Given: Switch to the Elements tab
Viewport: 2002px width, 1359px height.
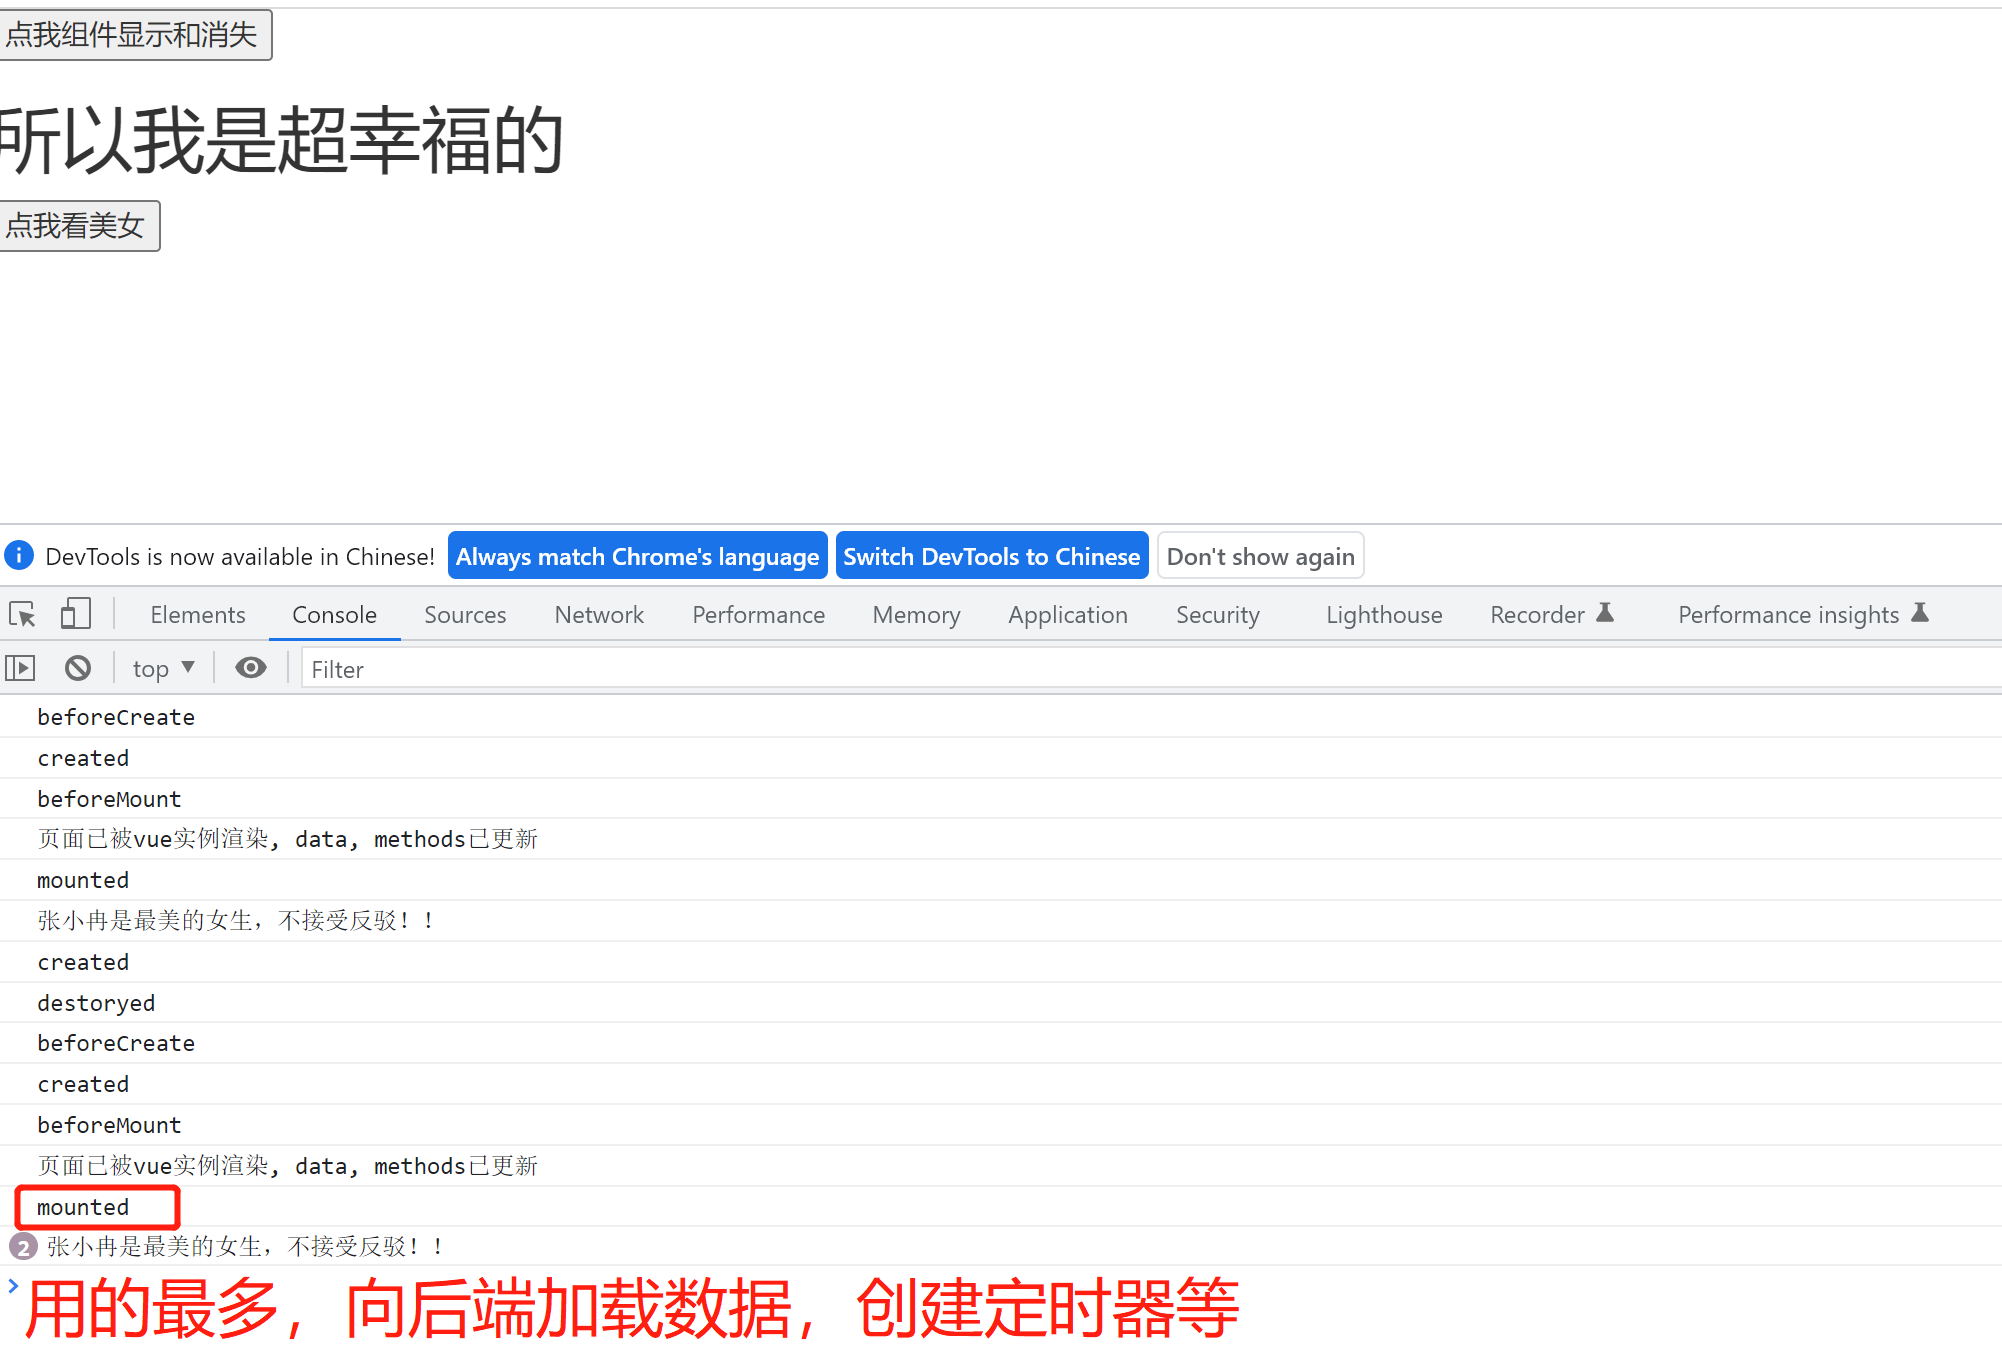Looking at the screenshot, I should pyautogui.click(x=197, y=615).
